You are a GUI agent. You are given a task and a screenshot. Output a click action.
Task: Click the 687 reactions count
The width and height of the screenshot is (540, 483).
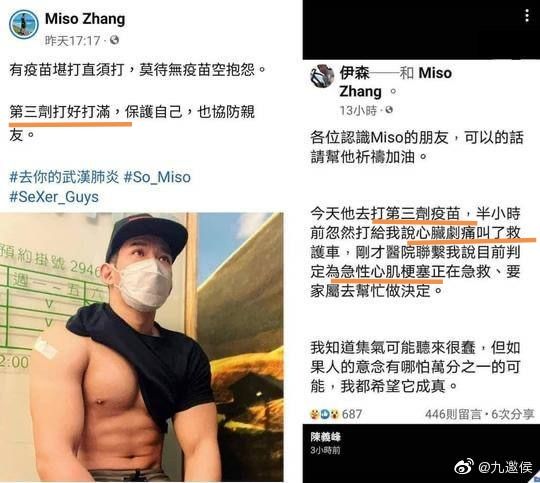tap(352, 414)
